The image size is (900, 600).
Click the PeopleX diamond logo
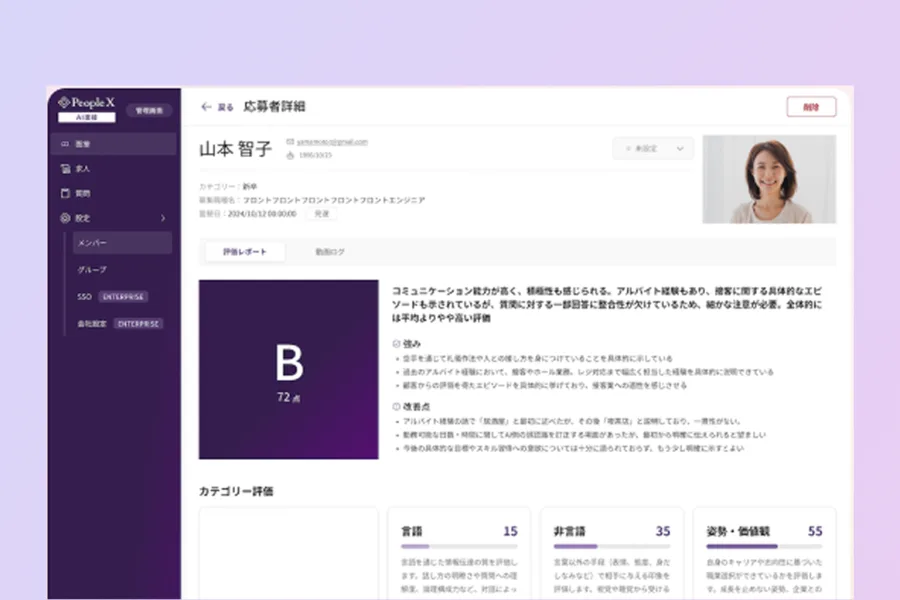click(64, 102)
